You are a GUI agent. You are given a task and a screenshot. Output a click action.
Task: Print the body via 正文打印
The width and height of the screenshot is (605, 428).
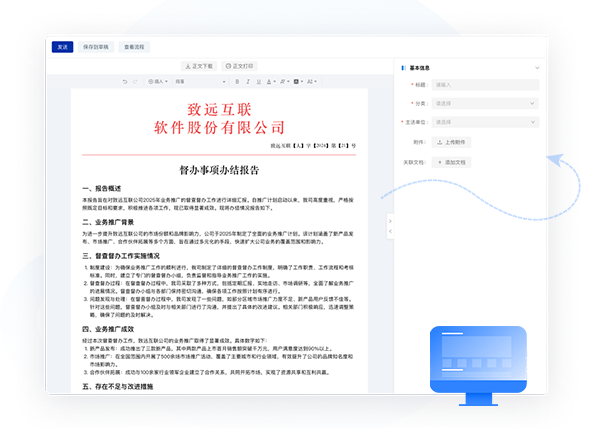[239, 66]
